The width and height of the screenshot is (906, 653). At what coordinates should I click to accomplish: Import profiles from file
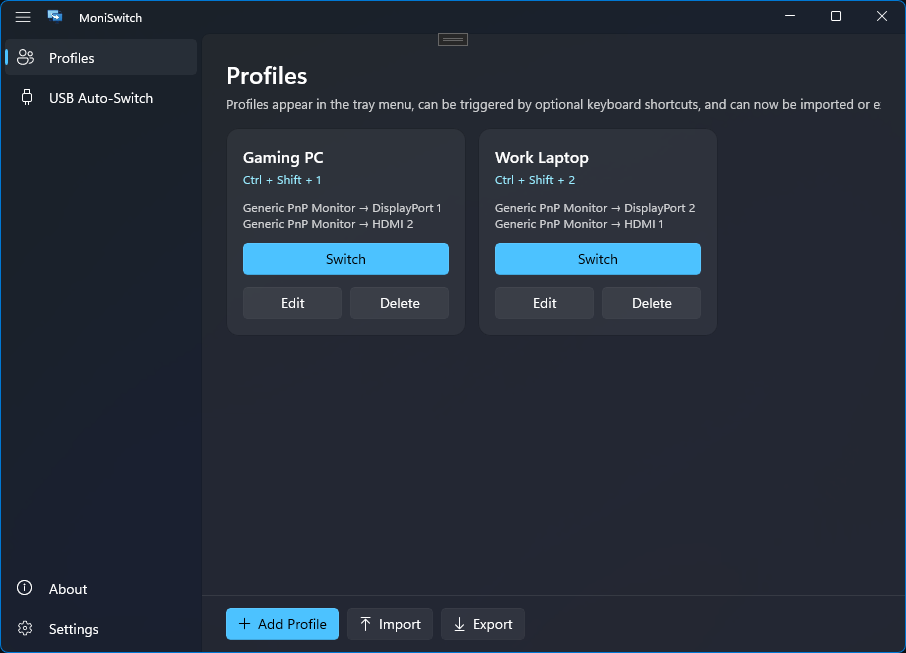[x=389, y=624]
